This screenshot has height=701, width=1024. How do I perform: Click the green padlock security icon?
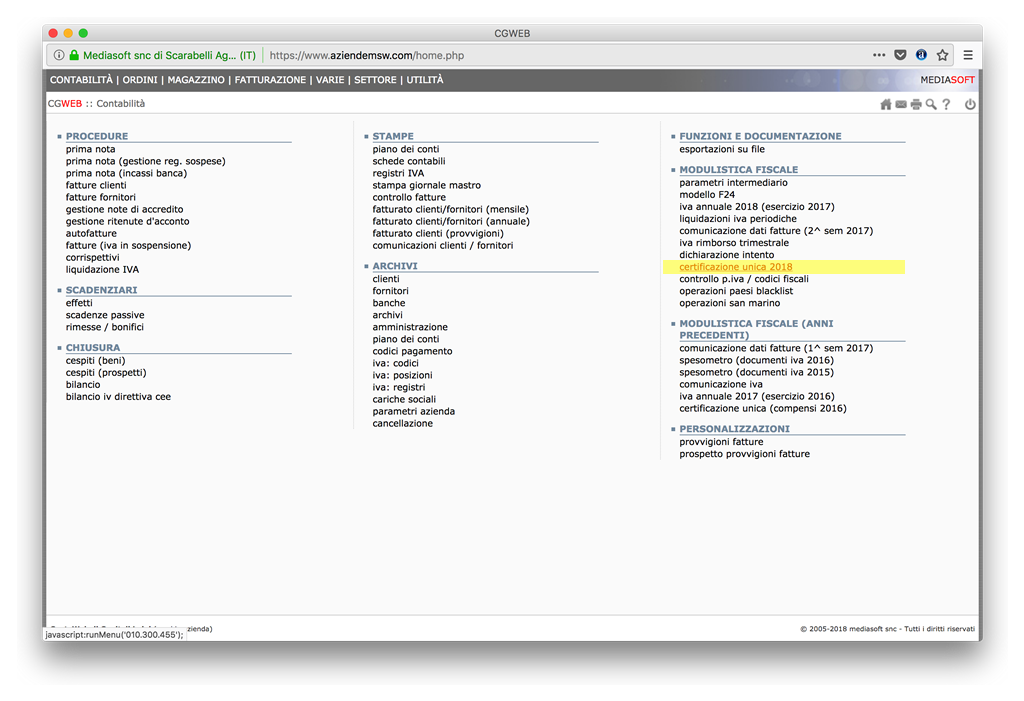click(x=74, y=56)
